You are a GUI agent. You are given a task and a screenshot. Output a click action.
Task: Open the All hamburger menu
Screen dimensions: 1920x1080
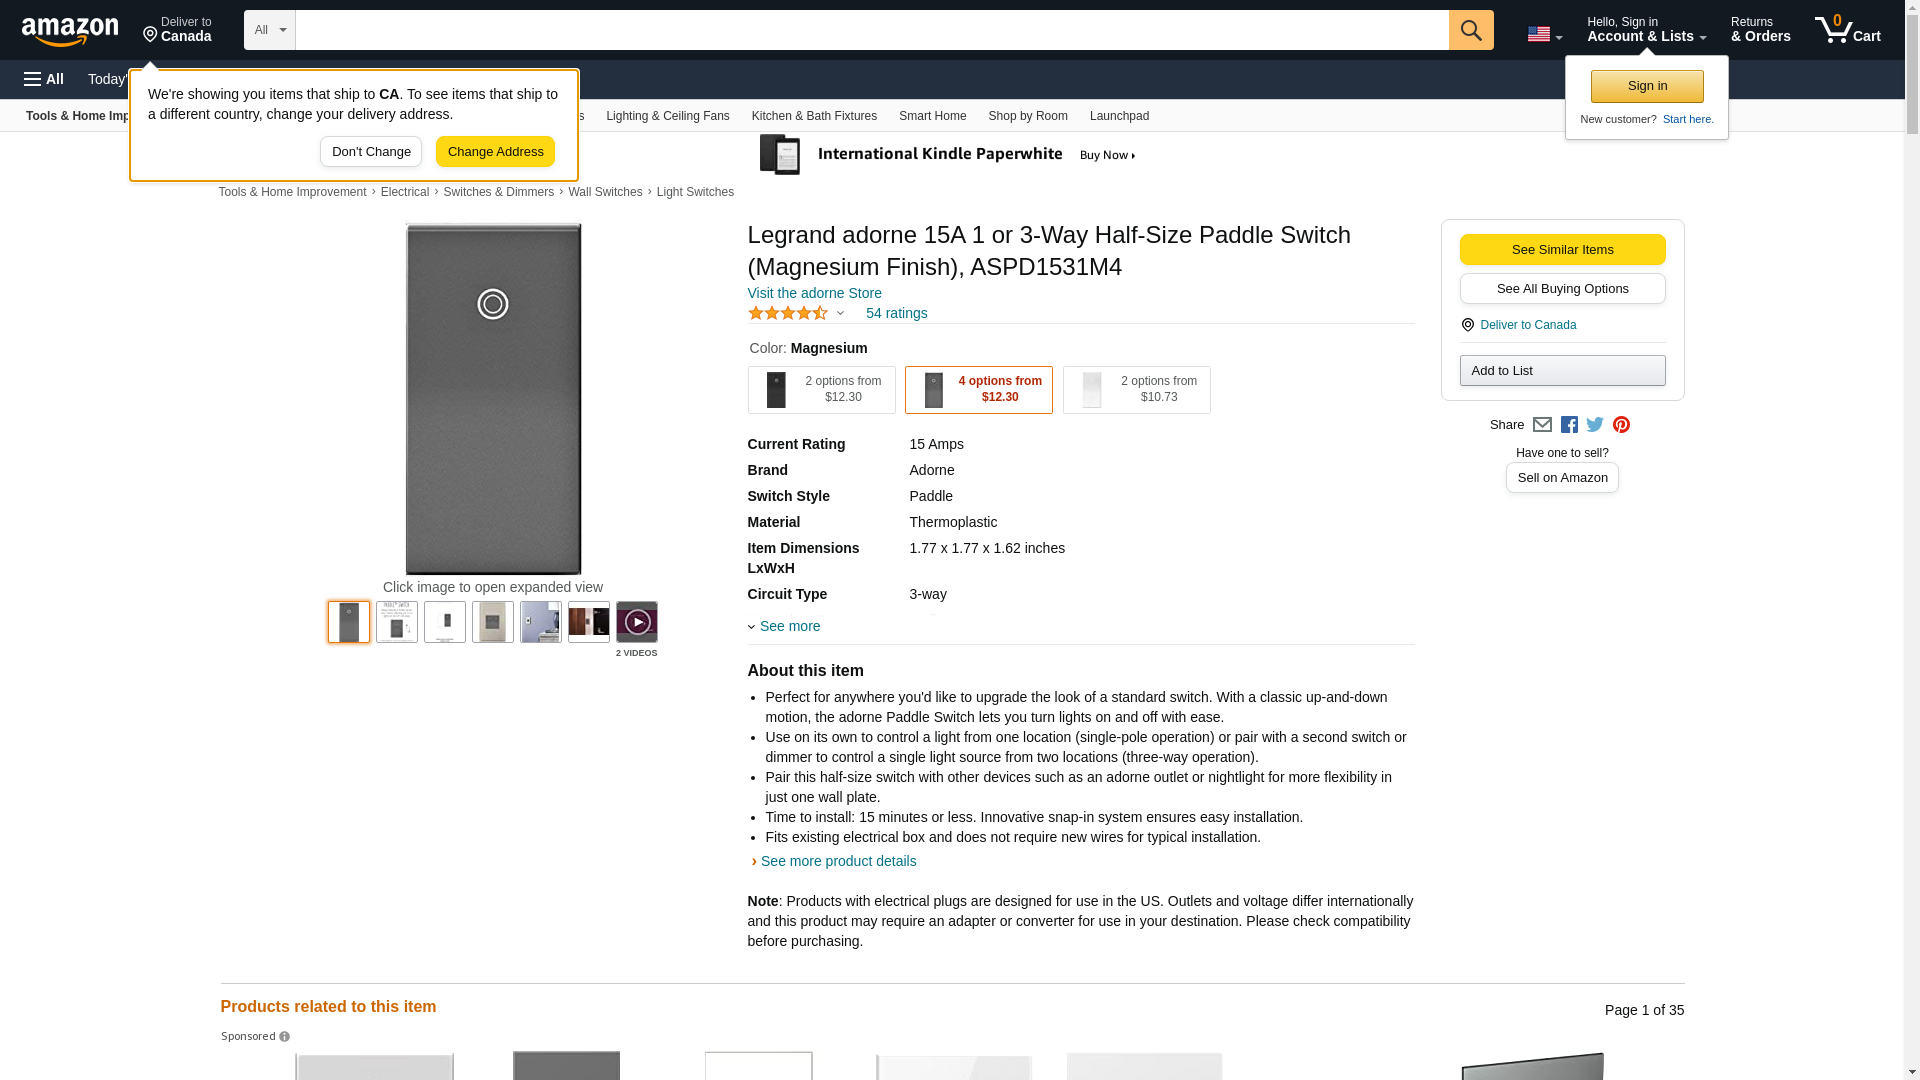[44, 79]
